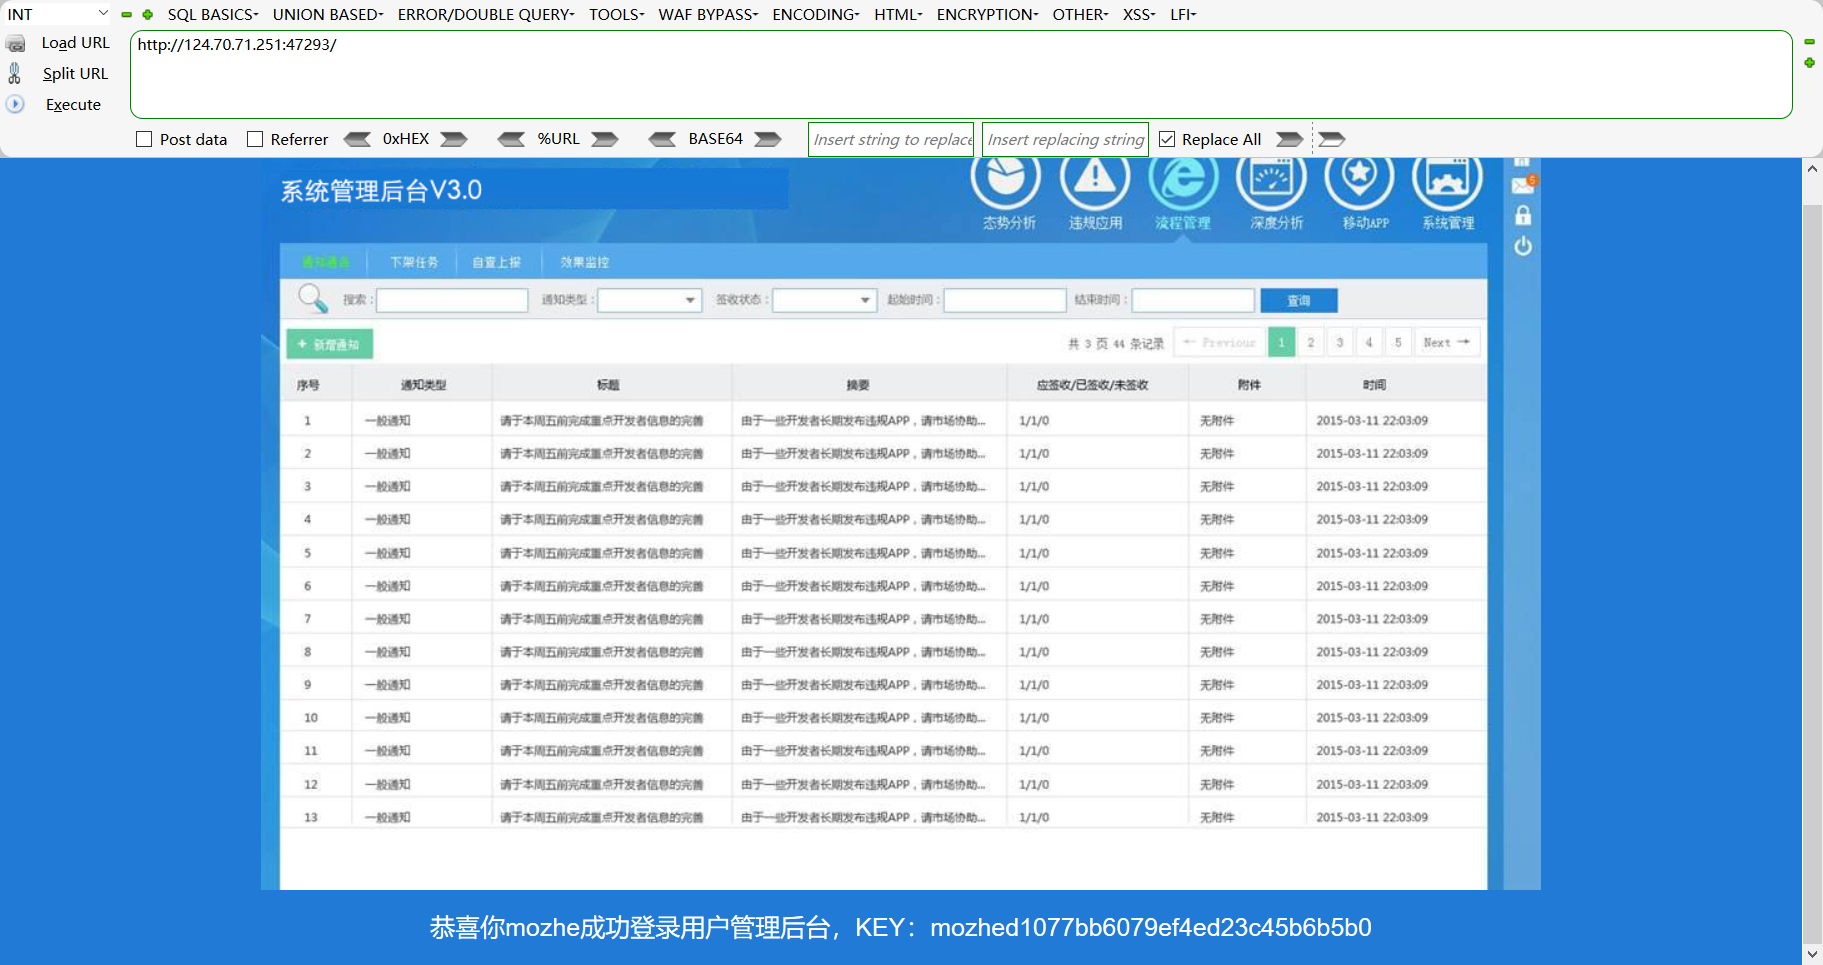The height and width of the screenshot is (965, 1823).
Task: Go to pagination page 2
Action: pyautogui.click(x=1311, y=342)
